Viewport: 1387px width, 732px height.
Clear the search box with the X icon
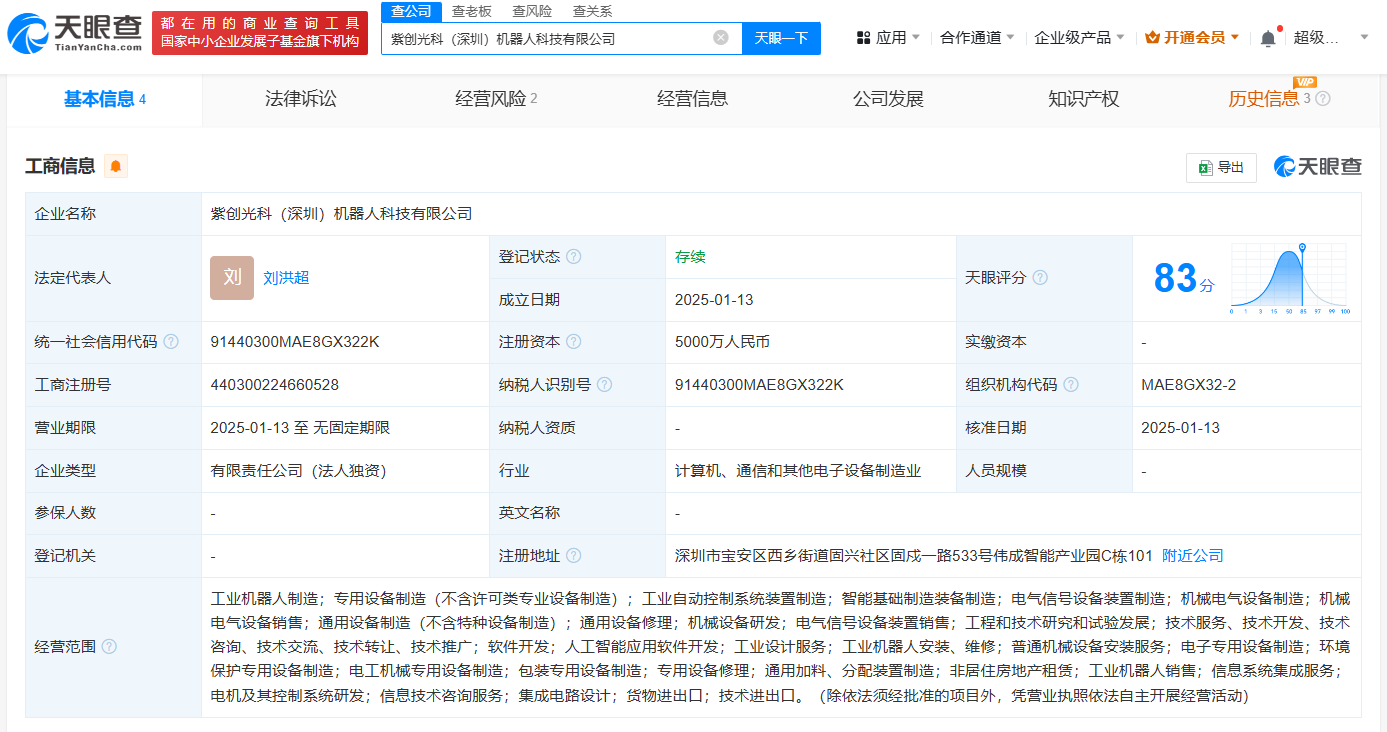tap(721, 38)
